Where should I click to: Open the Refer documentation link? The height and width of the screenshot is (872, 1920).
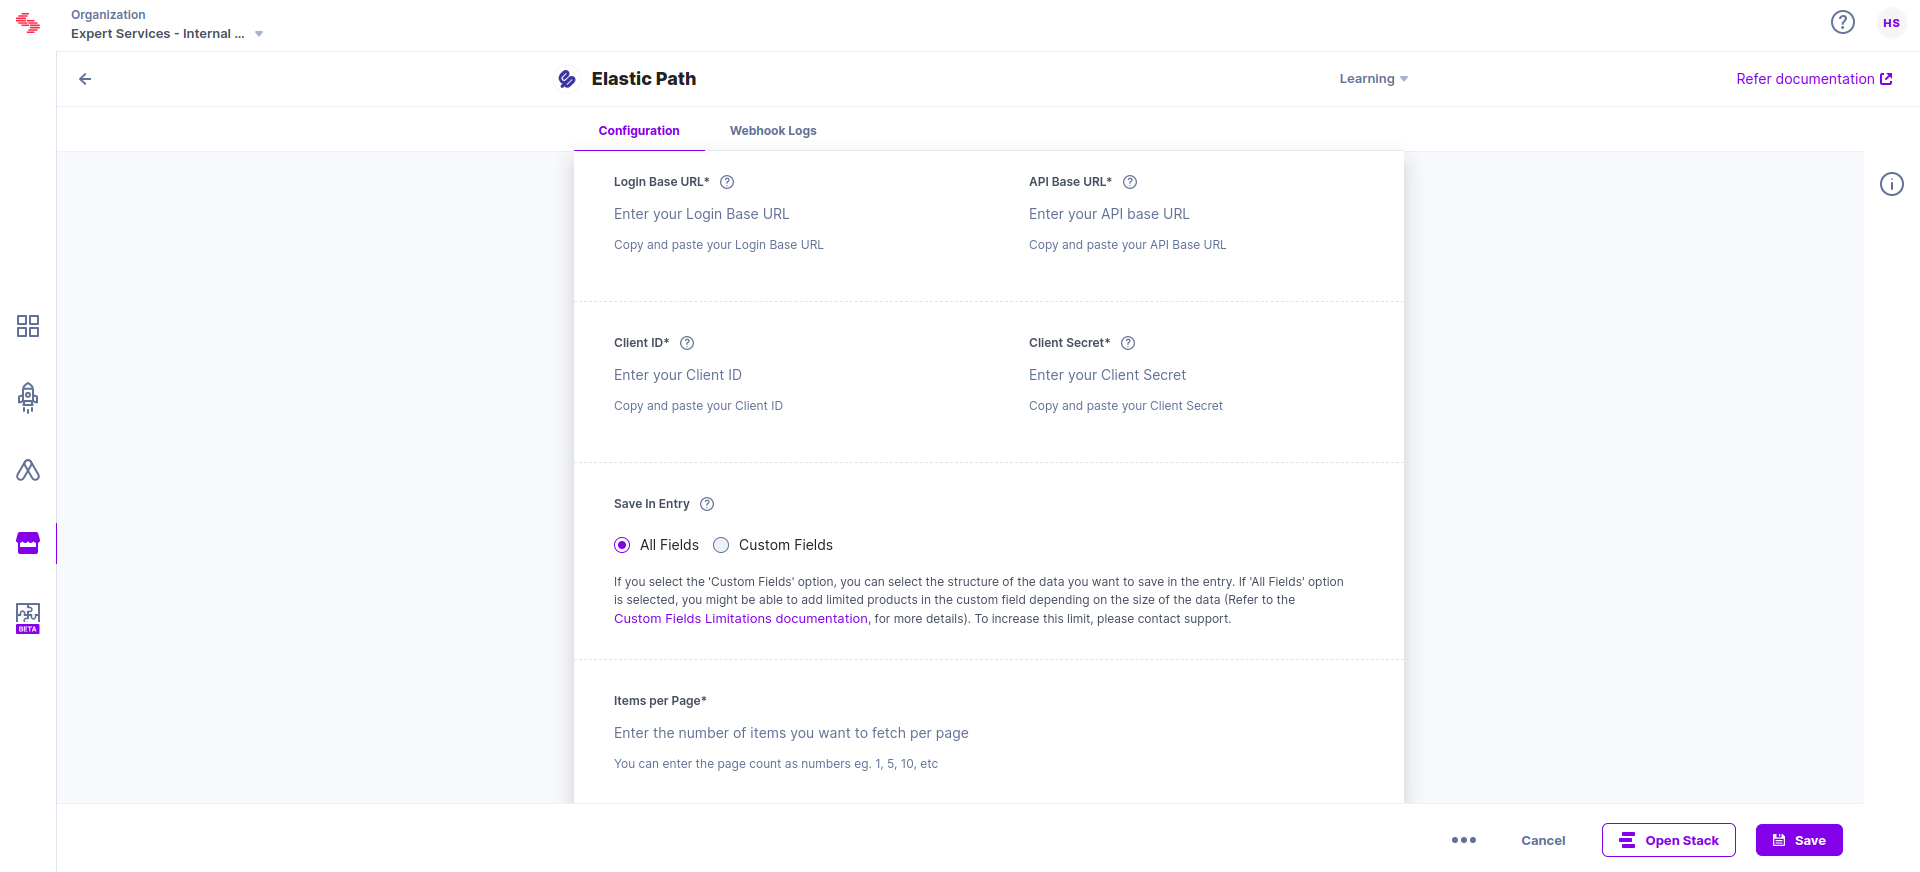coord(1814,79)
